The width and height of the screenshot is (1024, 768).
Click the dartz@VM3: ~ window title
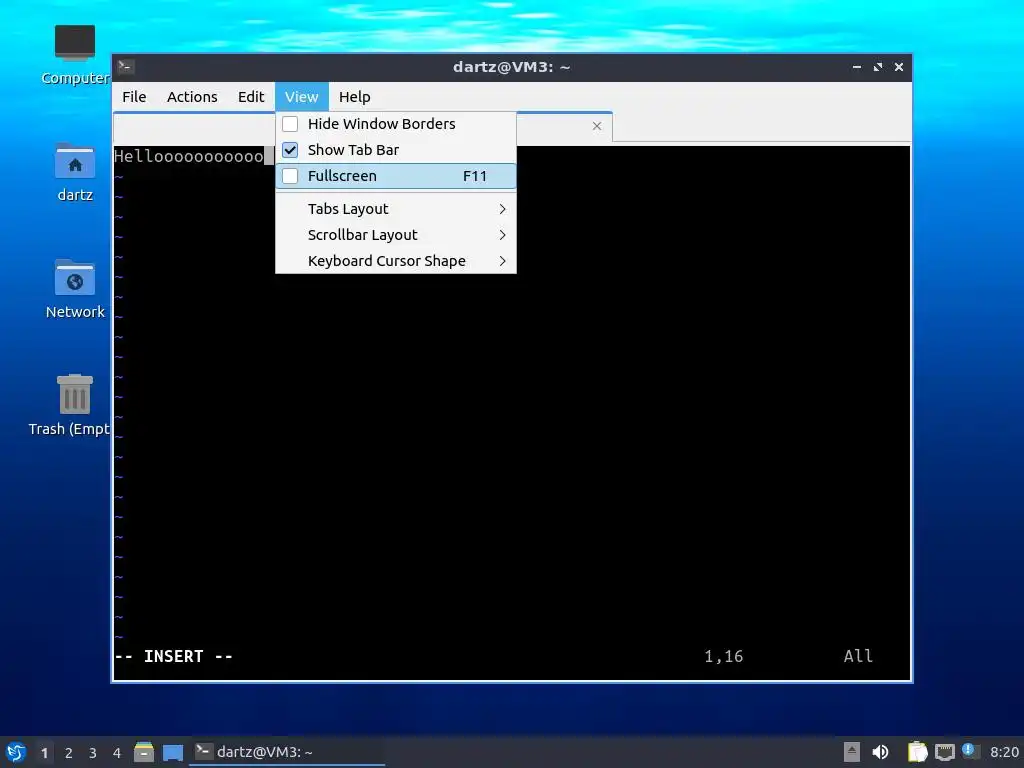click(511, 67)
